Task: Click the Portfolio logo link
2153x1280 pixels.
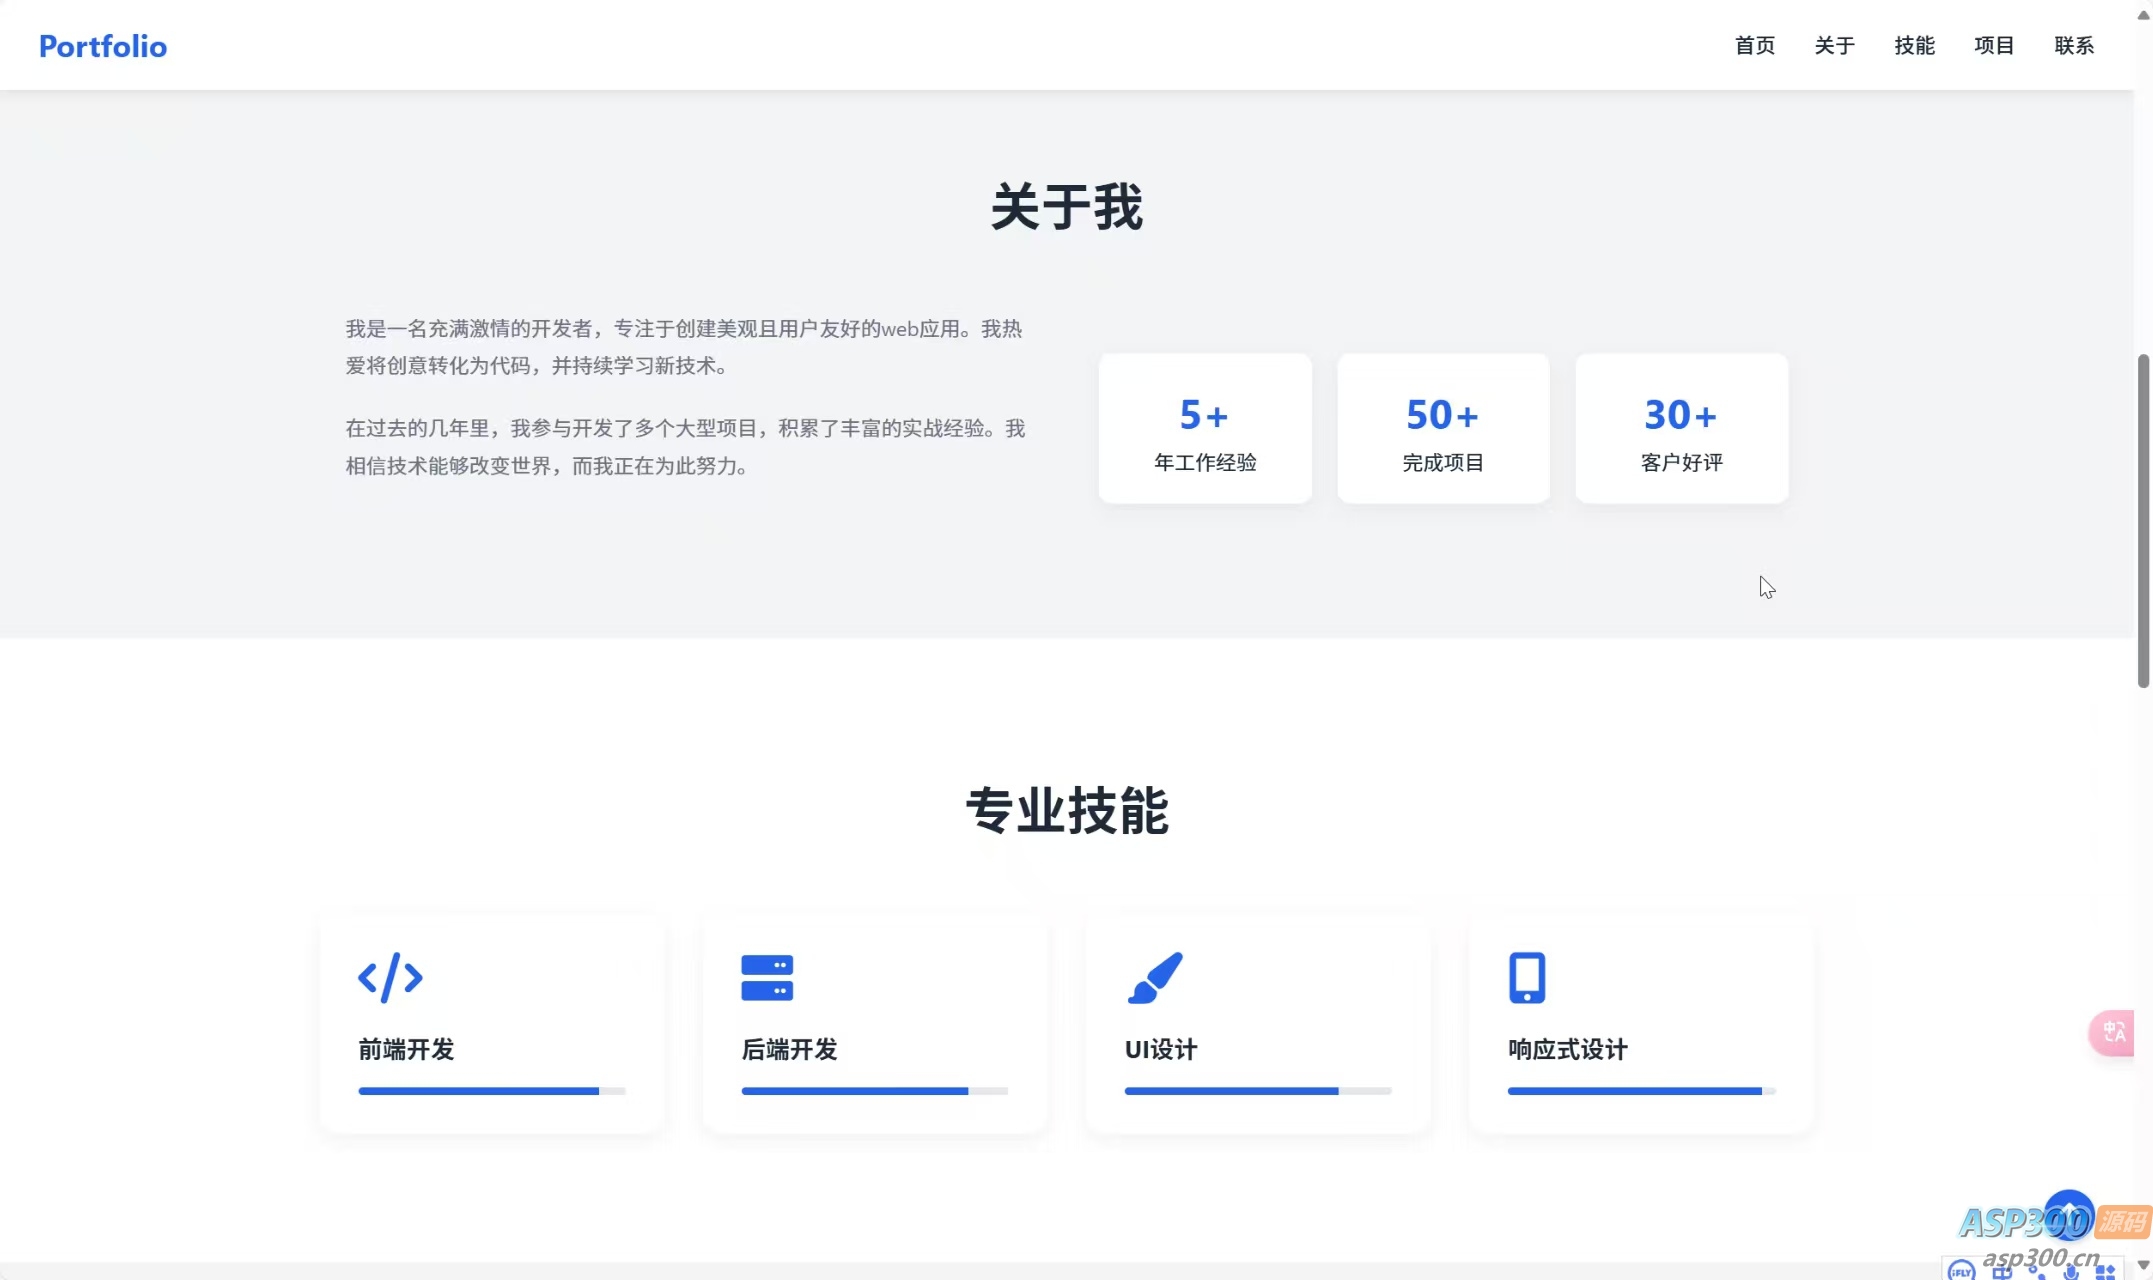Action: pos(102,46)
